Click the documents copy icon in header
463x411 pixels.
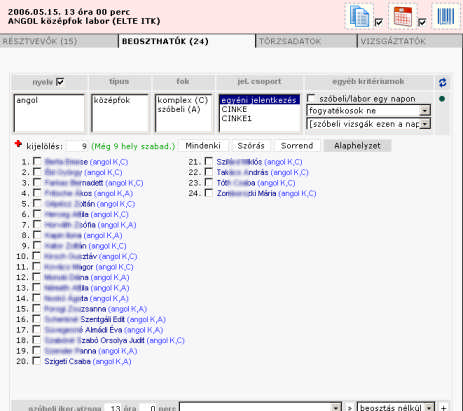(x=359, y=16)
